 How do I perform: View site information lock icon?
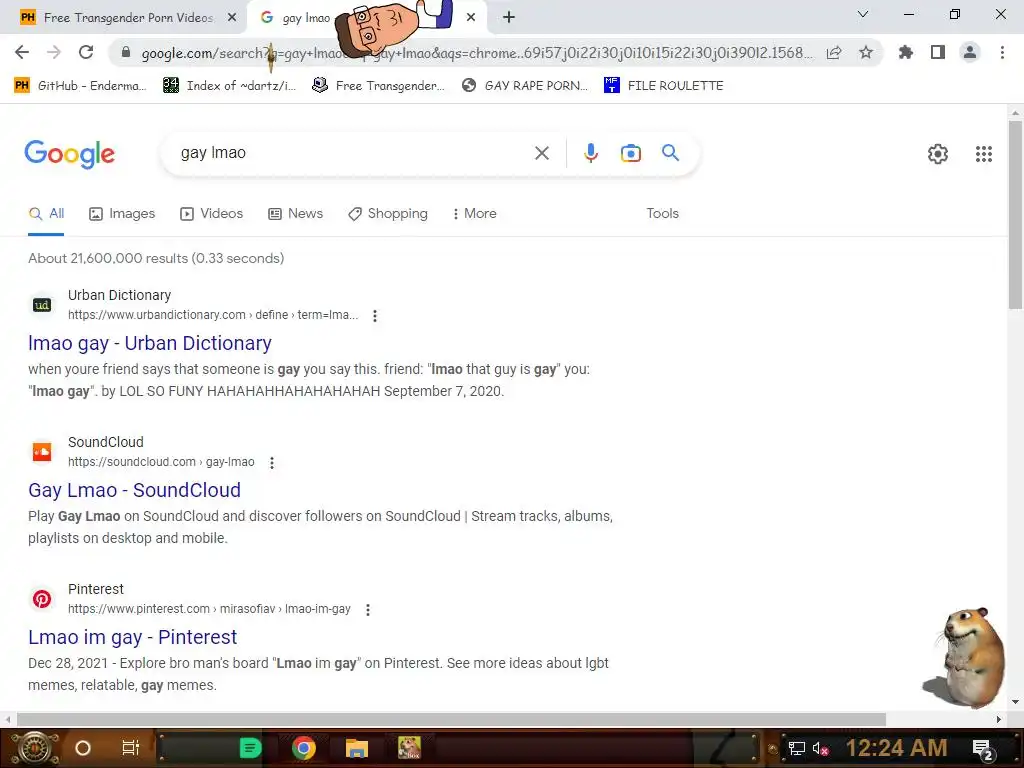(126, 52)
